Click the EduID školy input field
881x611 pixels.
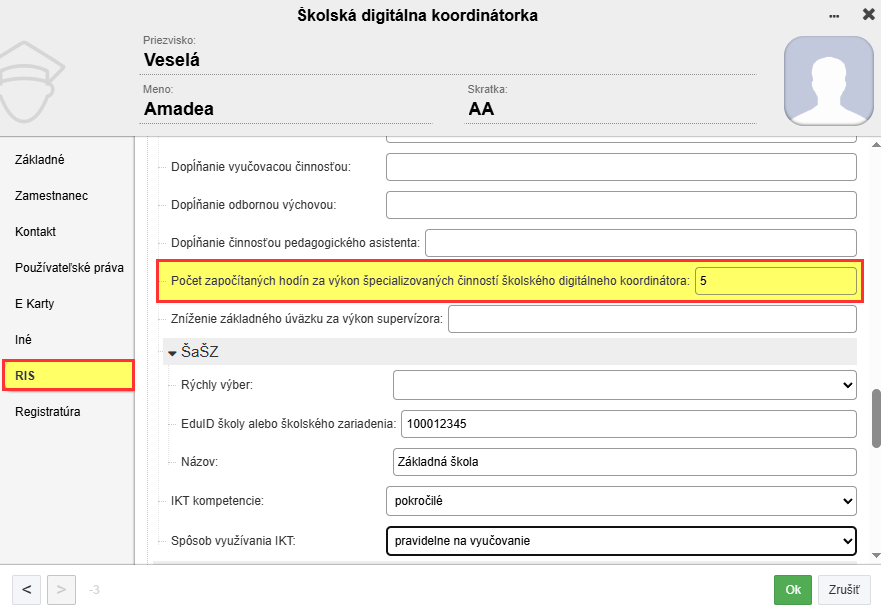627,424
